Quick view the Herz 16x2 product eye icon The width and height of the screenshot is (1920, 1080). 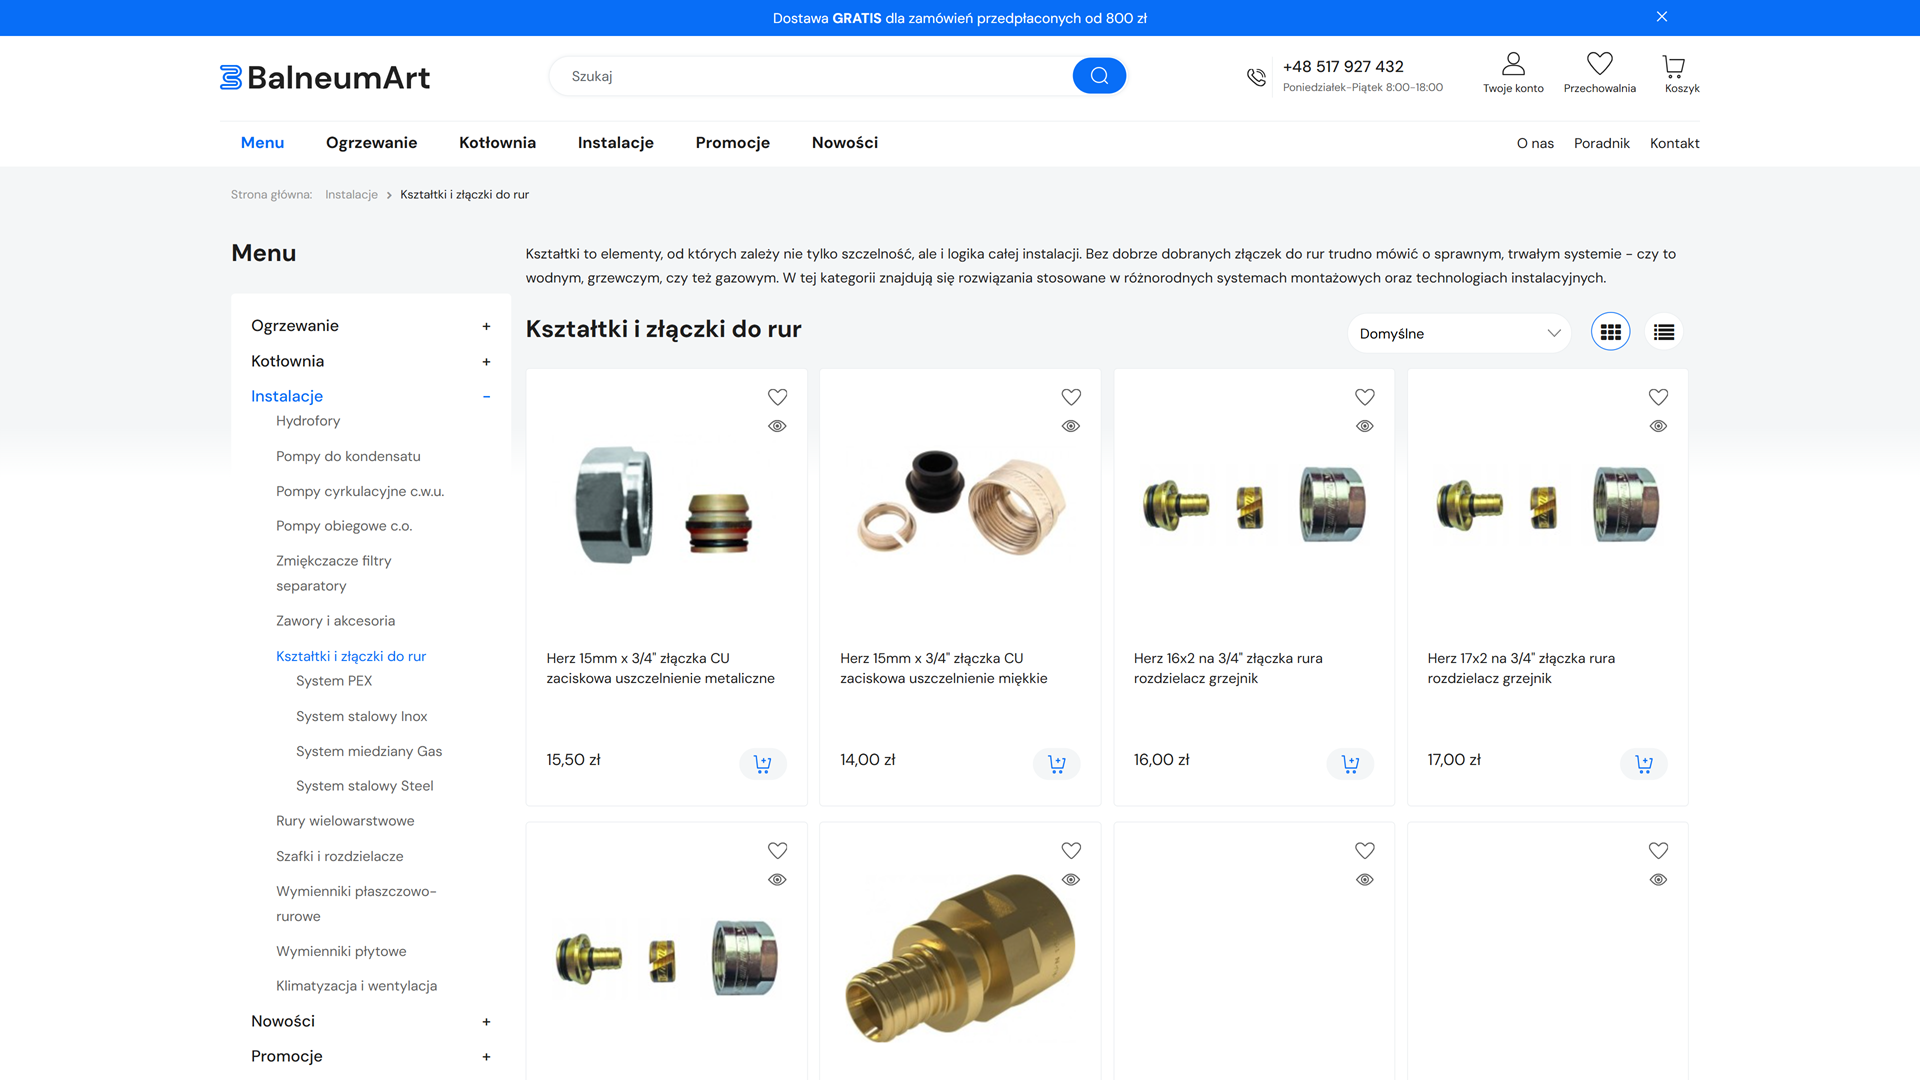pyautogui.click(x=1364, y=426)
